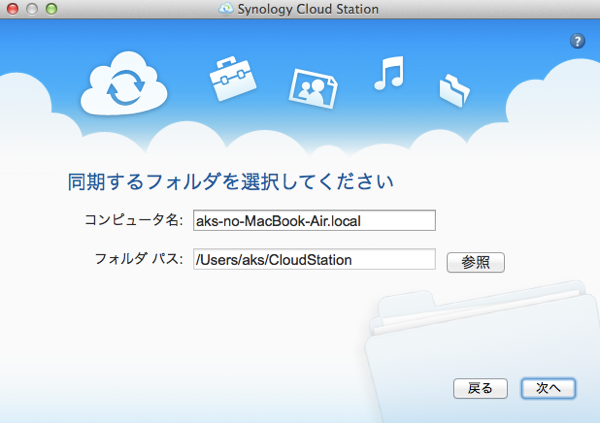Click the folder files icon in banner
The height and width of the screenshot is (423, 600).
point(454,91)
